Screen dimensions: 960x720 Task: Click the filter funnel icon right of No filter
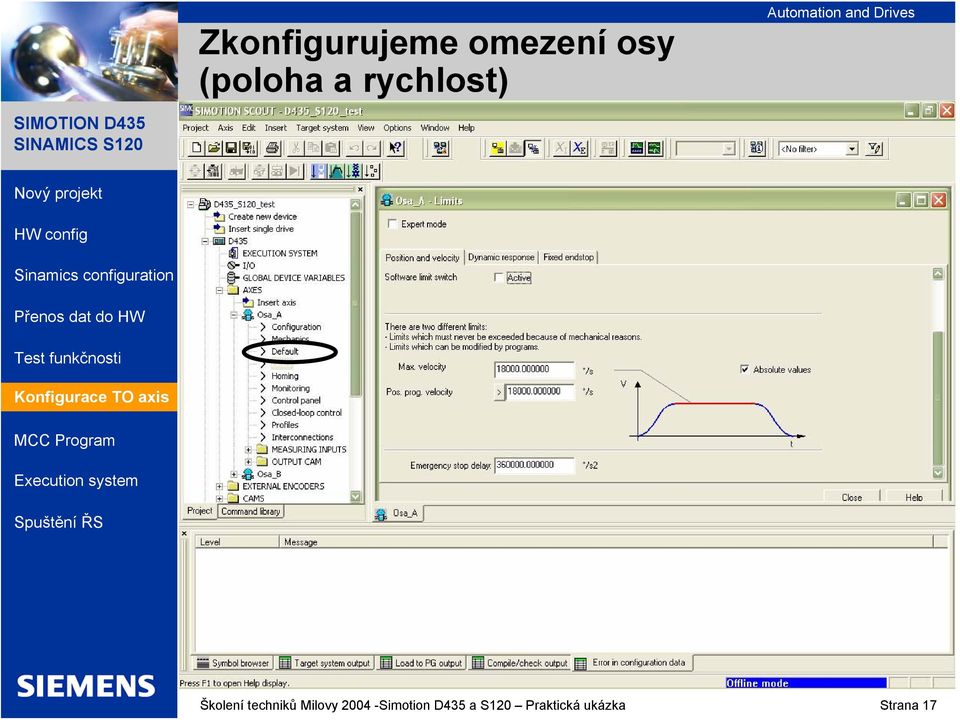point(874,148)
